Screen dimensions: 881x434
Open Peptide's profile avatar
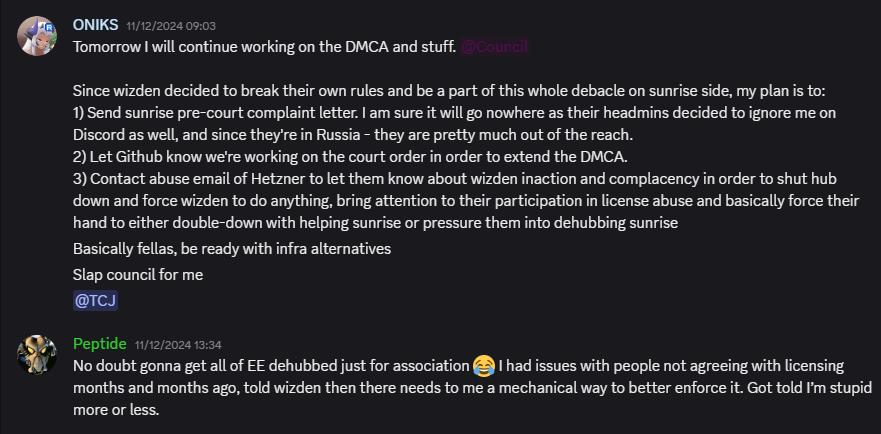[x=37, y=355]
